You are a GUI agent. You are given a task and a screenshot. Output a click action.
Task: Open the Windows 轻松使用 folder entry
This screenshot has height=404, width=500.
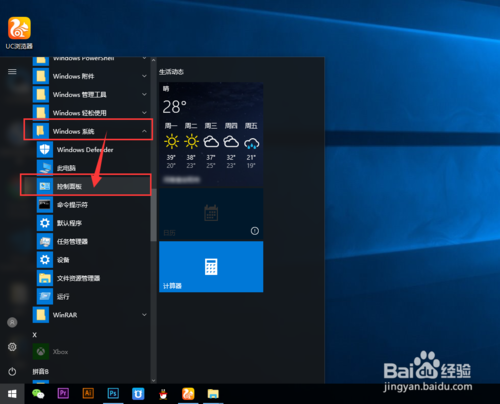coord(90,113)
